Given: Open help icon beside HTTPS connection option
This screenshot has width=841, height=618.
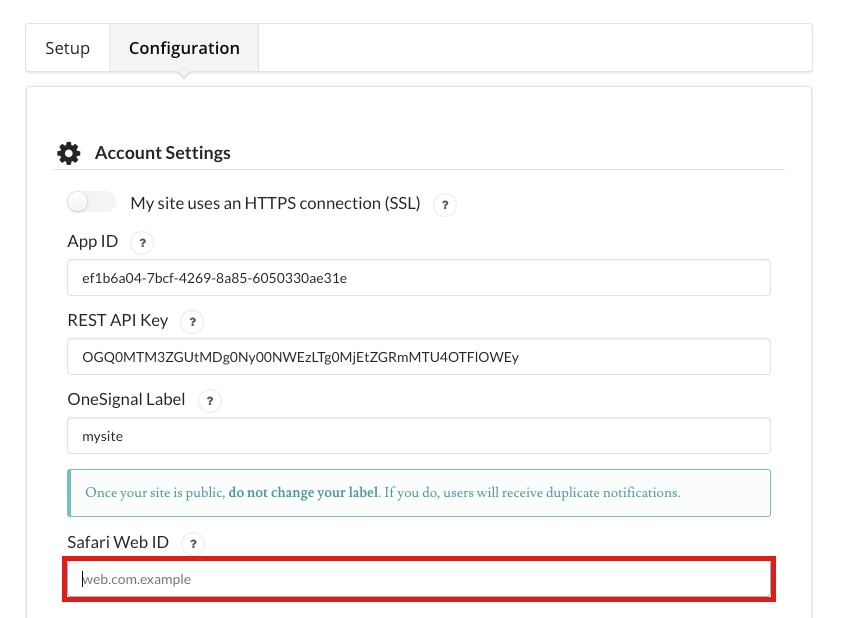Looking at the screenshot, I should coord(444,205).
